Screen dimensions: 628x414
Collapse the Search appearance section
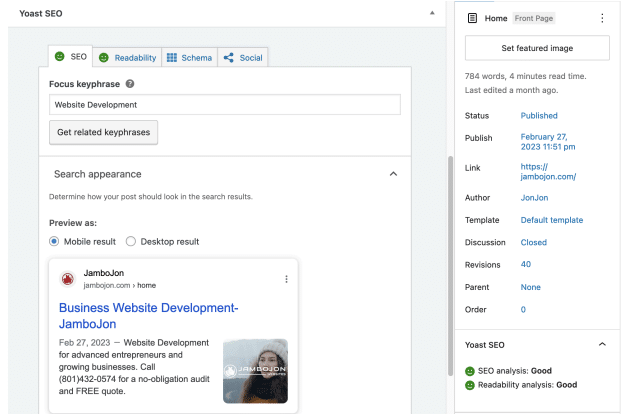[x=393, y=174]
